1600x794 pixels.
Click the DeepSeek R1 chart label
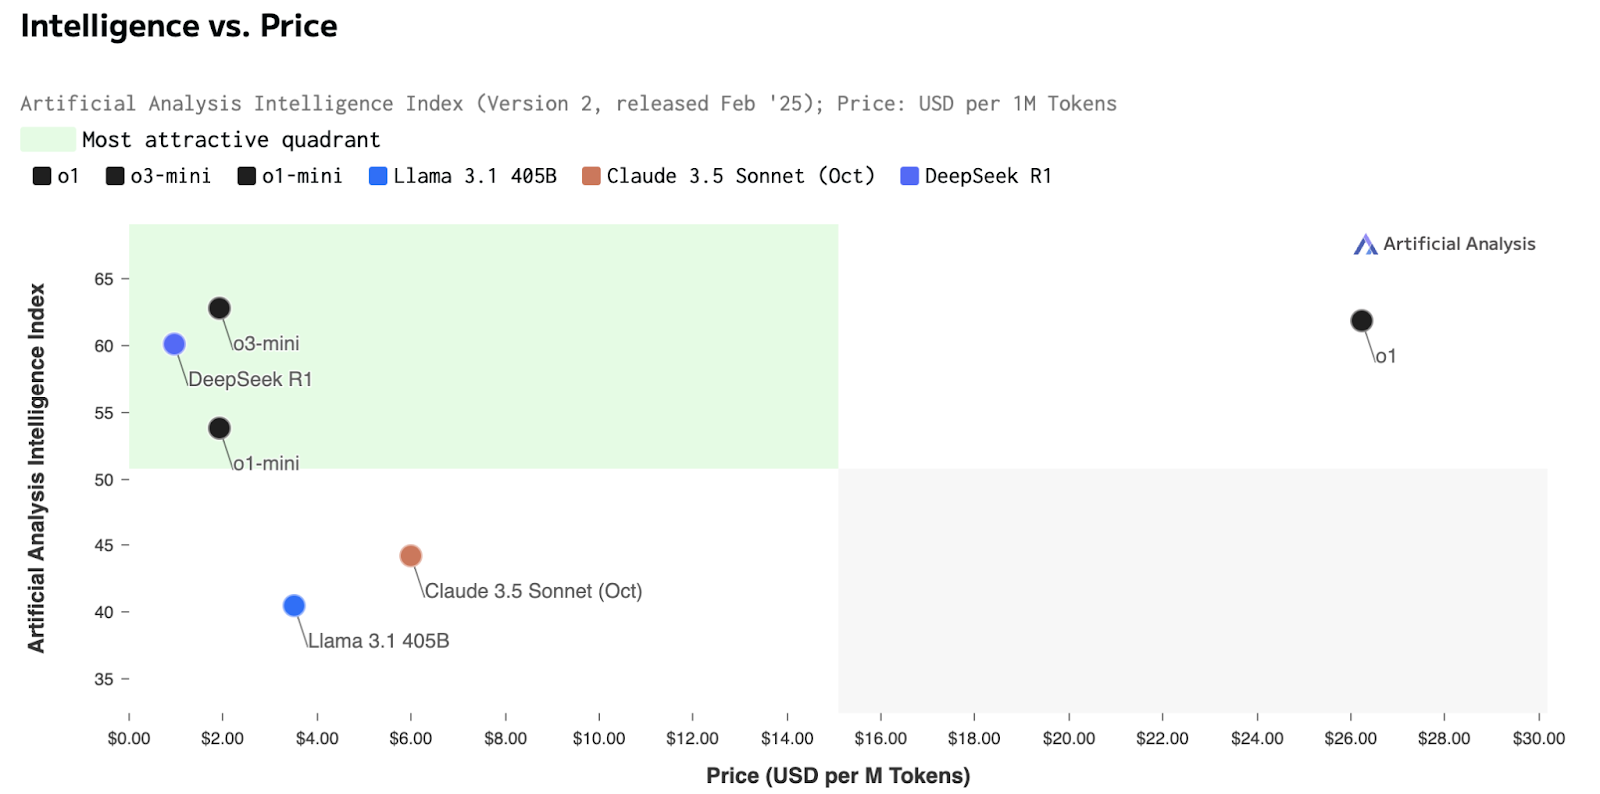250,379
